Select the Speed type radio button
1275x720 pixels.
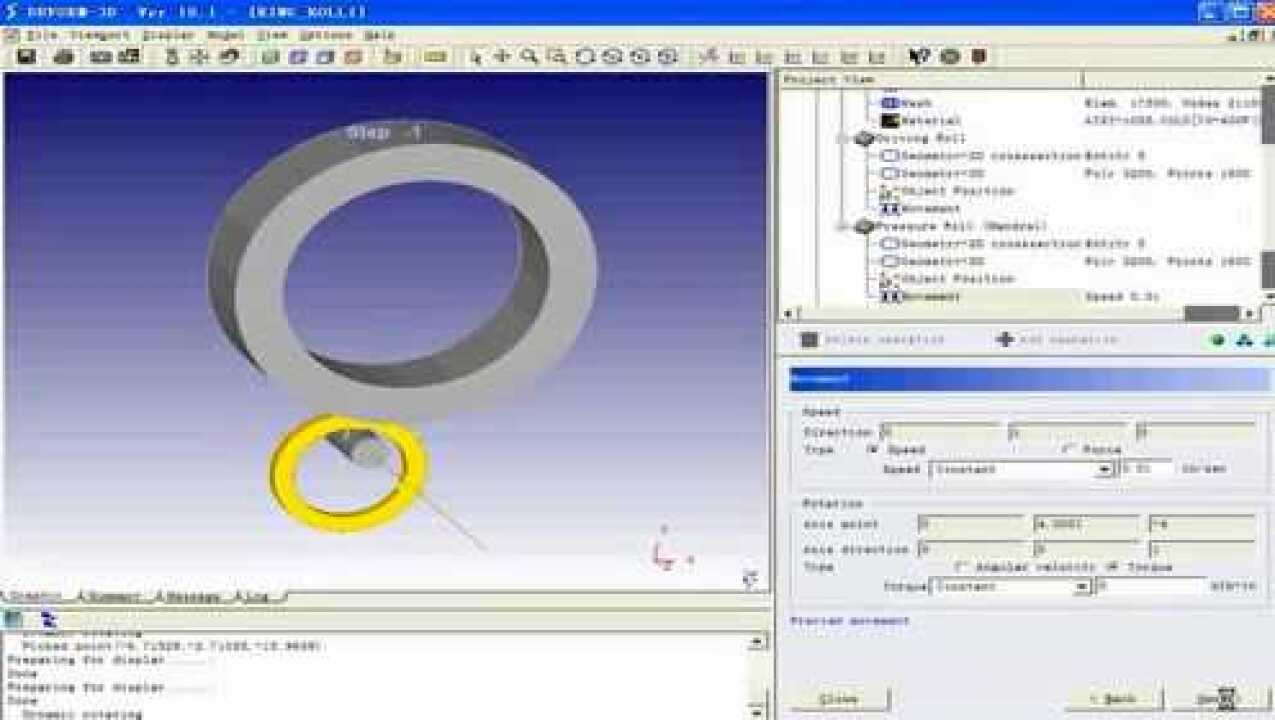pyautogui.click(x=872, y=450)
